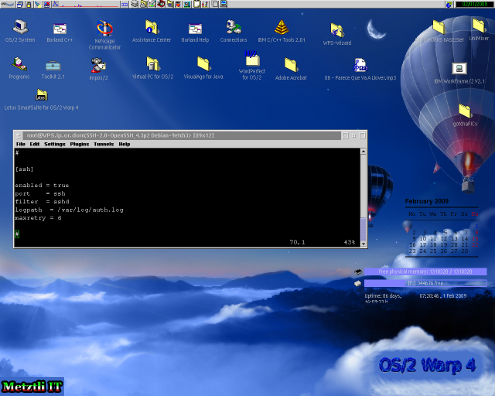Open the VisualAge for Java folder
This screenshot has height=396, width=495.
tap(203, 64)
